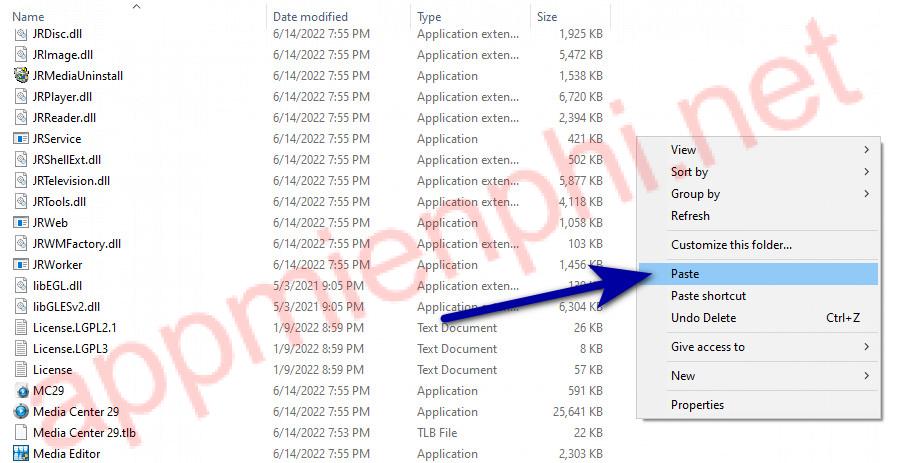Viewport: 906px width, 463px height.
Task: Select the License.LGPL3 file name
Action: click(x=70, y=349)
